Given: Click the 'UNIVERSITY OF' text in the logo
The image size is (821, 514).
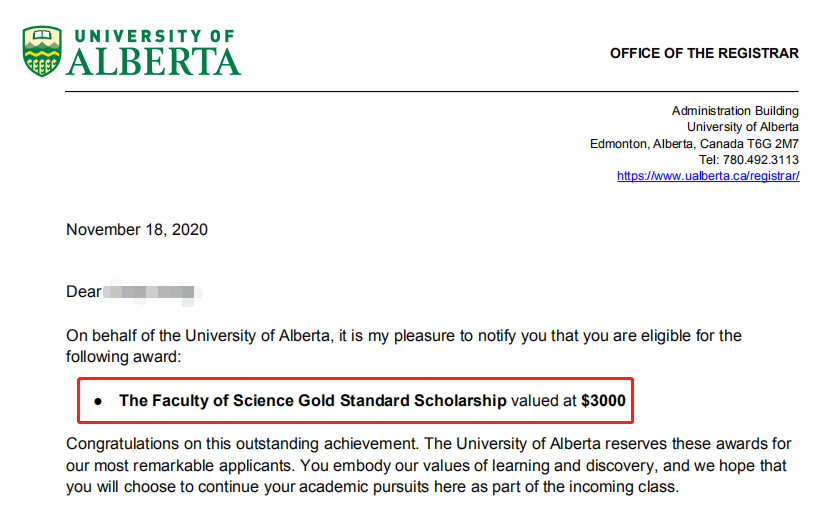Looking at the screenshot, I should [x=151, y=36].
